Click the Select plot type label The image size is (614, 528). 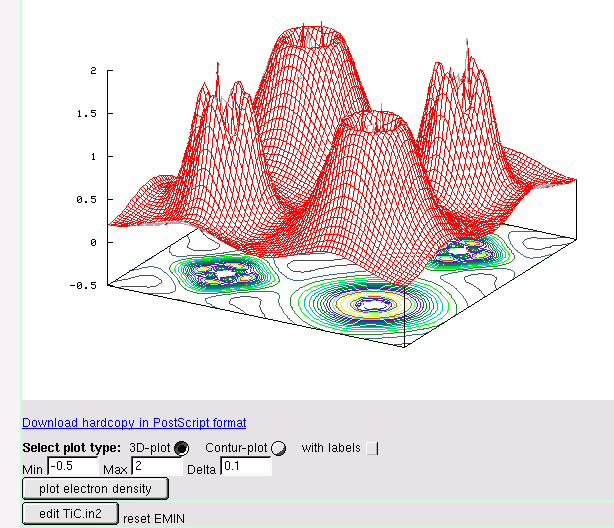point(72,448)
